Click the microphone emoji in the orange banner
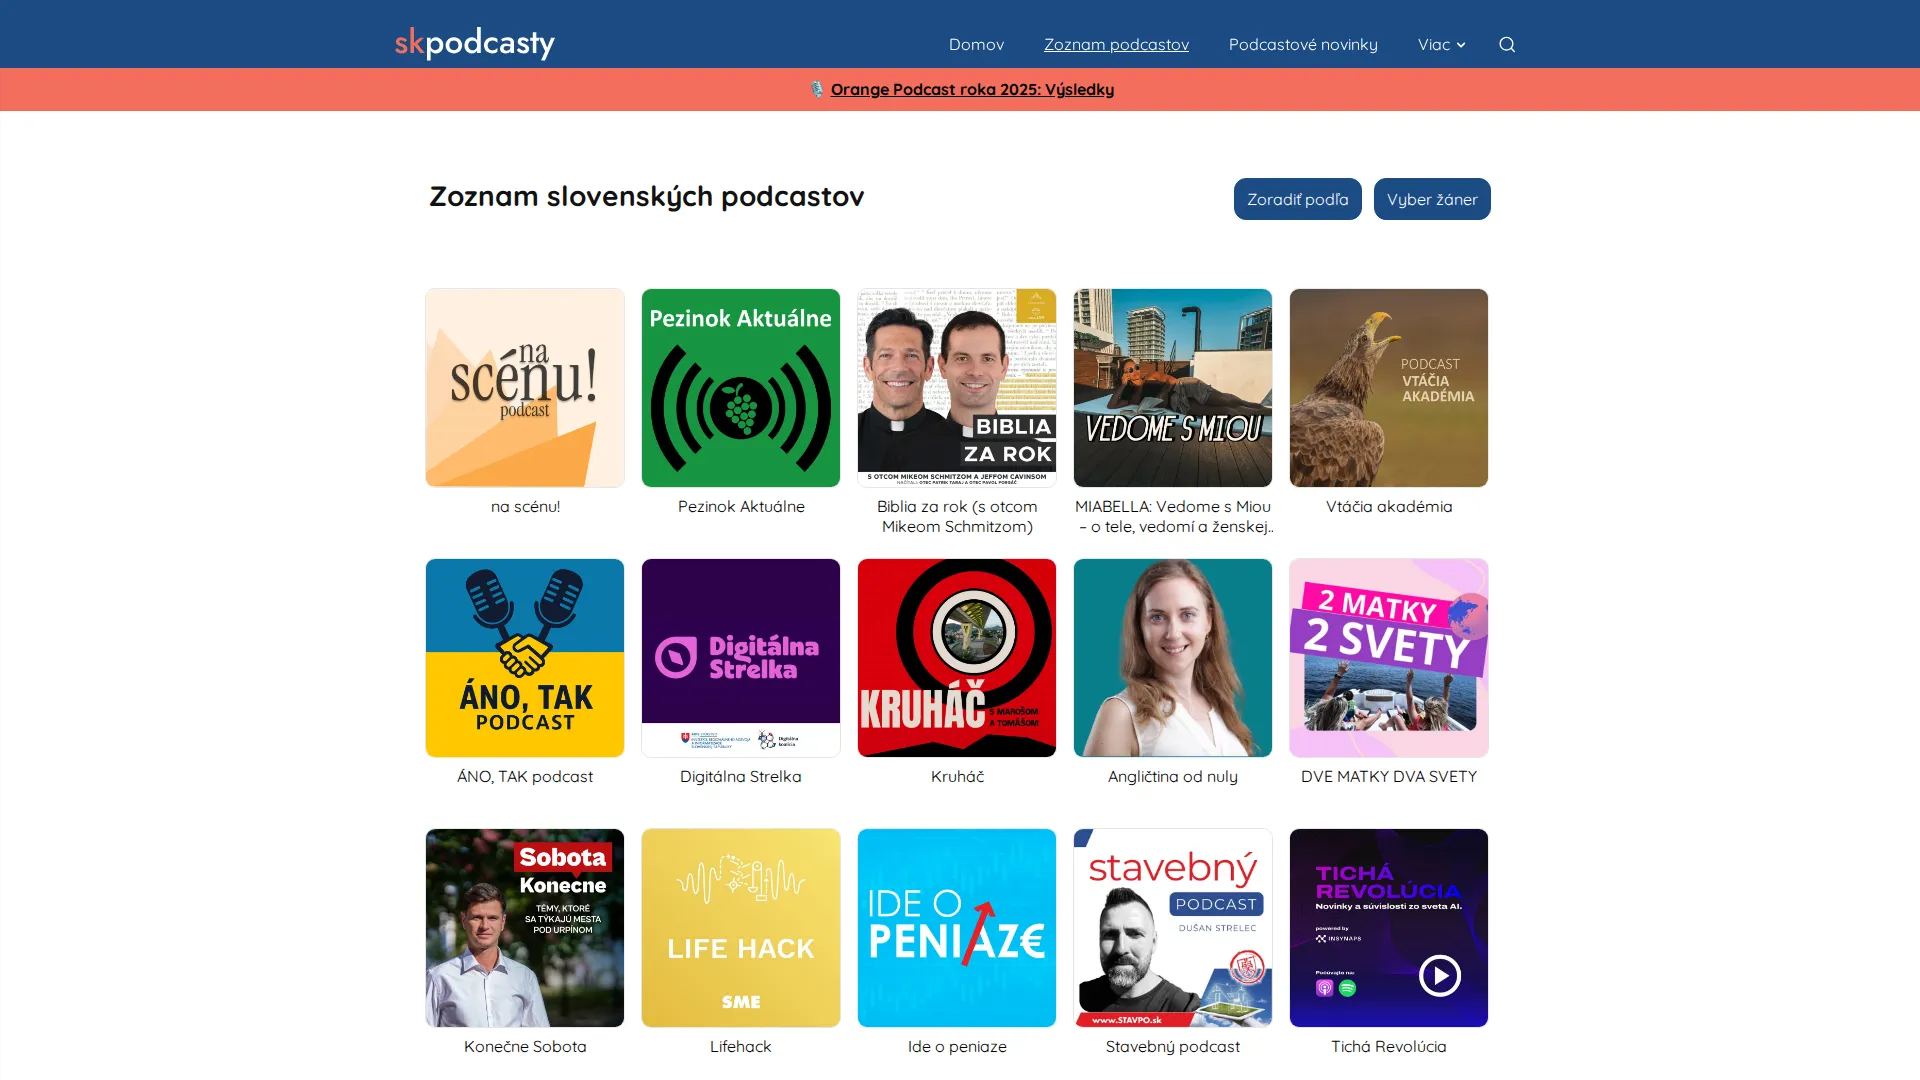 coord(817,89)
